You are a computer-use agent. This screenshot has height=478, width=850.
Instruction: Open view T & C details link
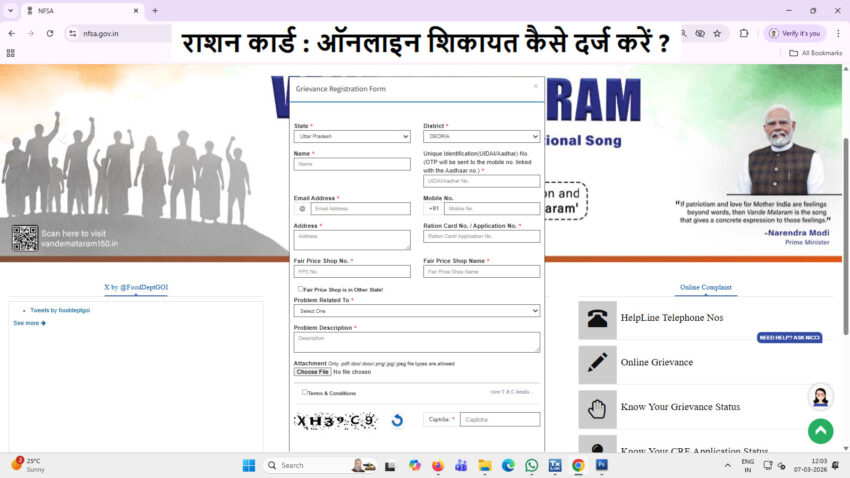511,392
